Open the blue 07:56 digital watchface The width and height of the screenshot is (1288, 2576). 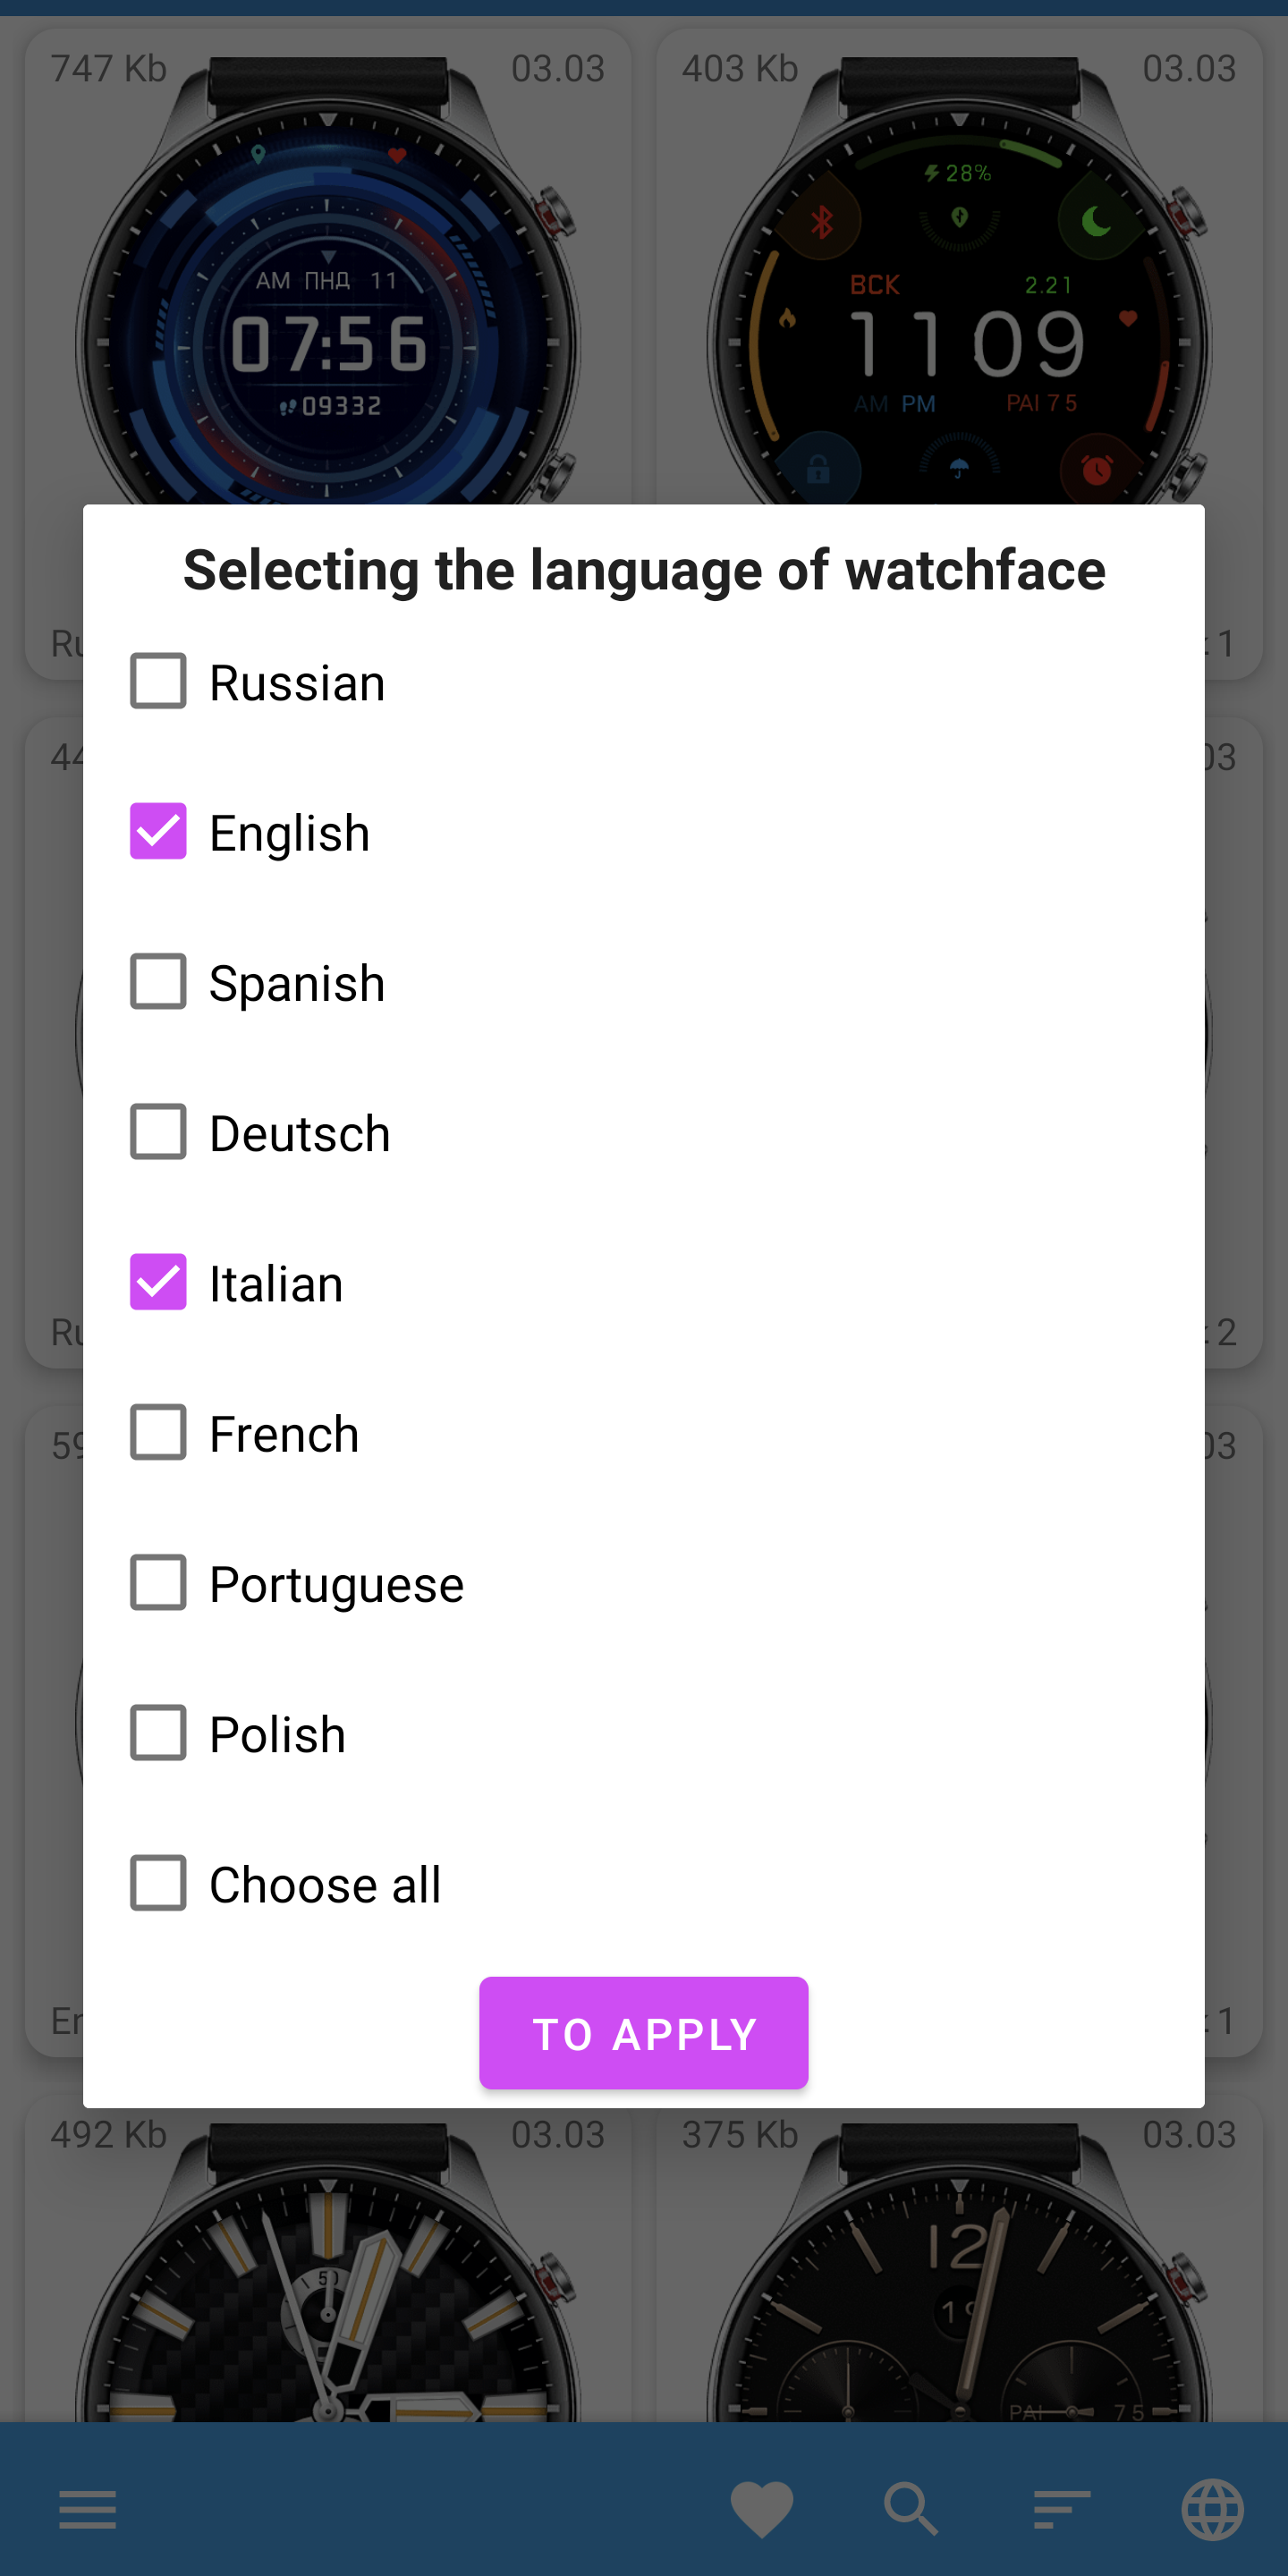click(328, 300)
